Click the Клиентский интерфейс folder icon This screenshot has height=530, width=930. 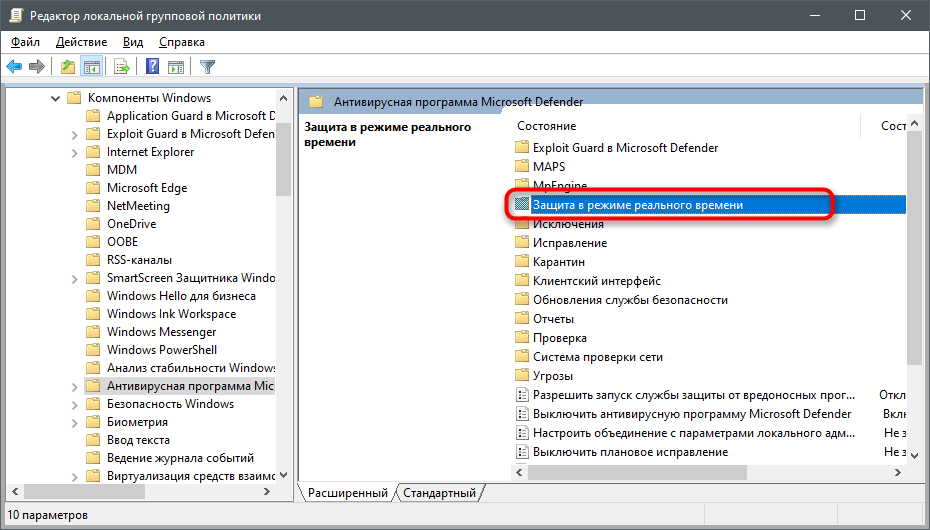522,280
